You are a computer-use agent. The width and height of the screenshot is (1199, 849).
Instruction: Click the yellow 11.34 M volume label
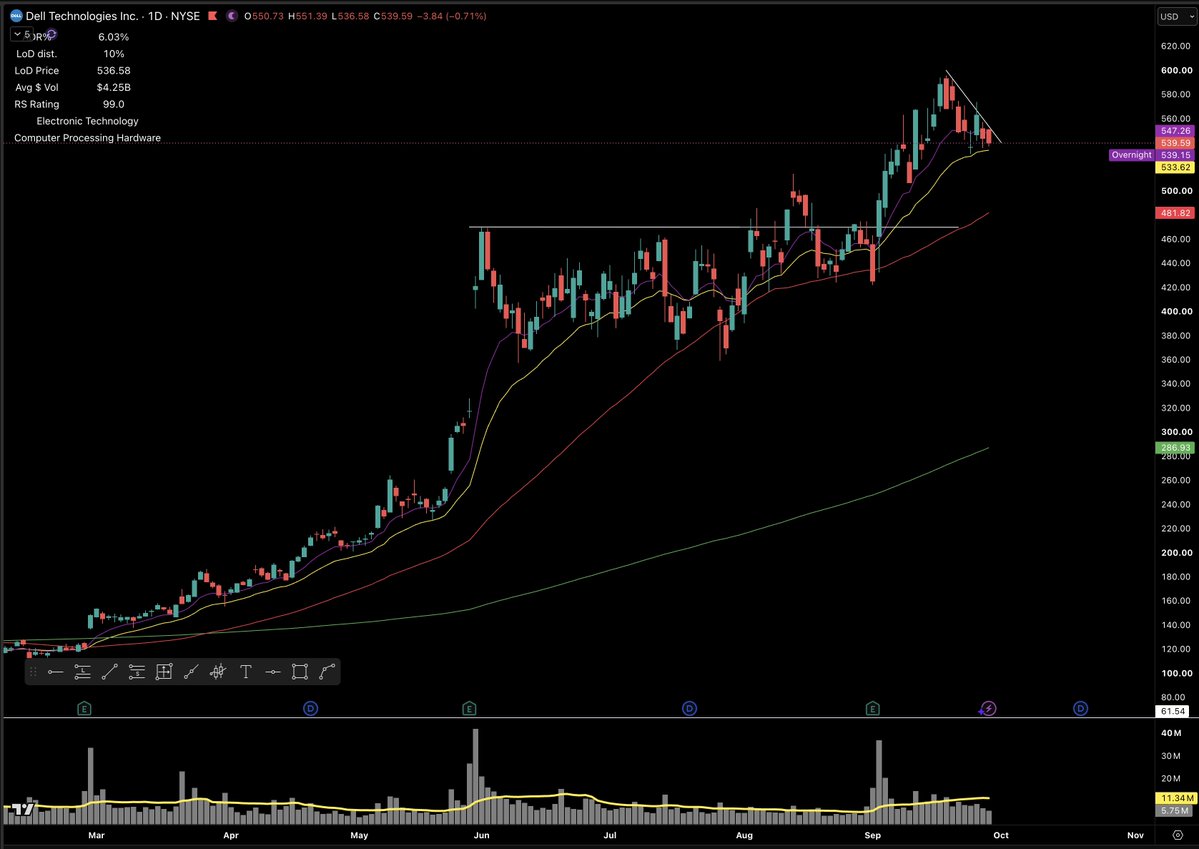[x=1174, y=799]
